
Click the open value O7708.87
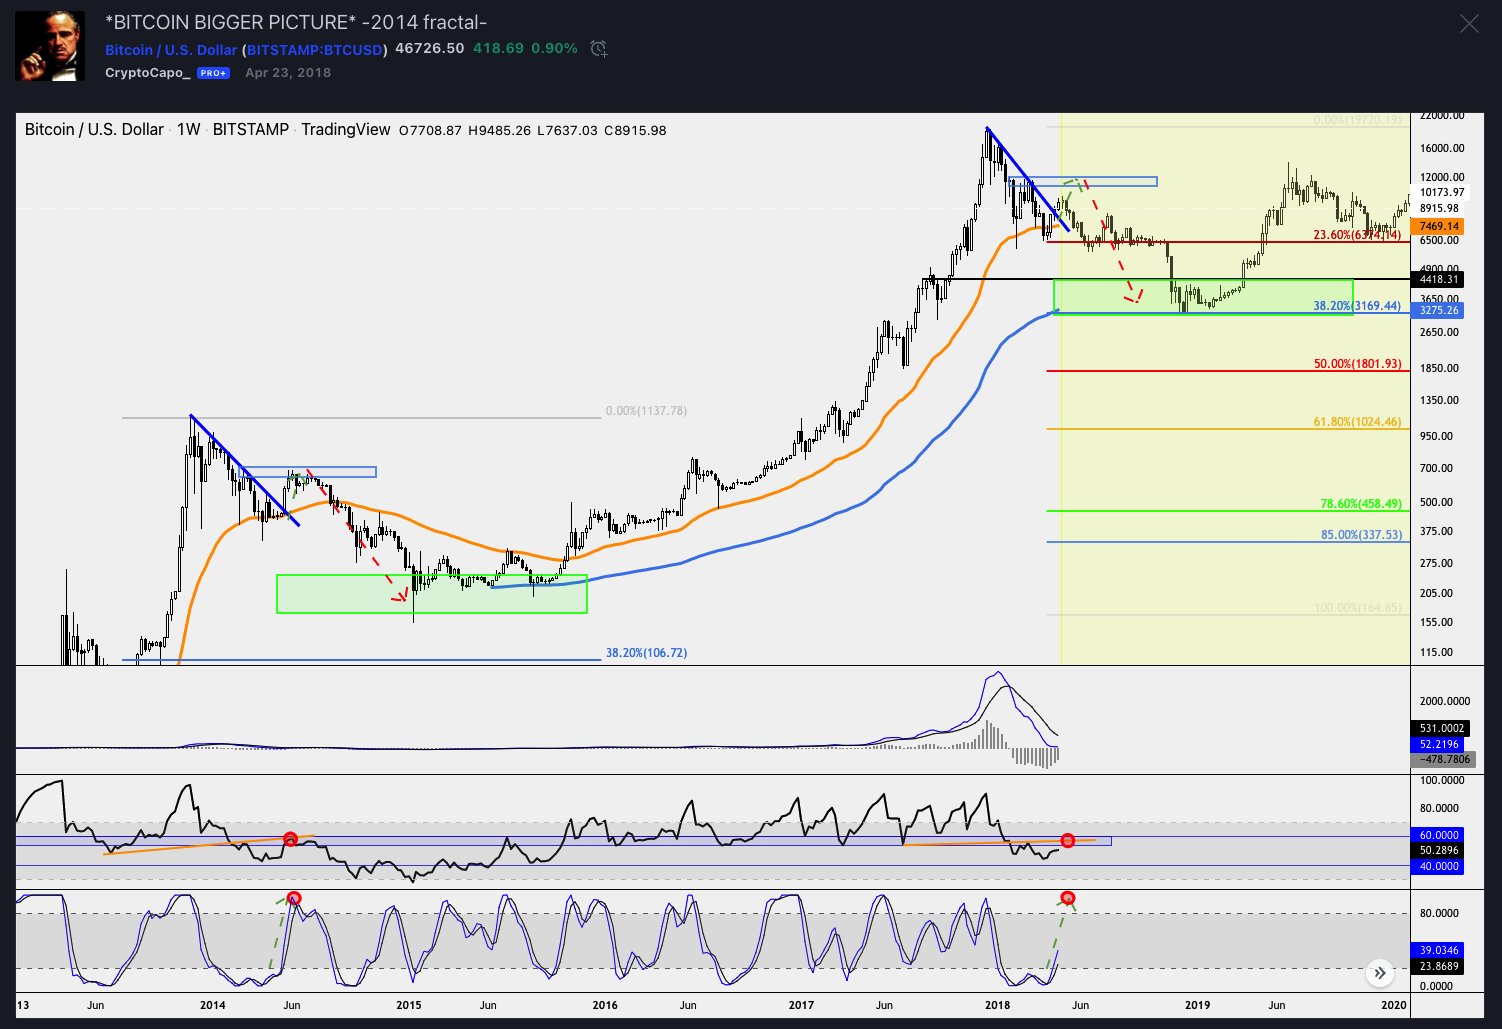pos(430,130)
